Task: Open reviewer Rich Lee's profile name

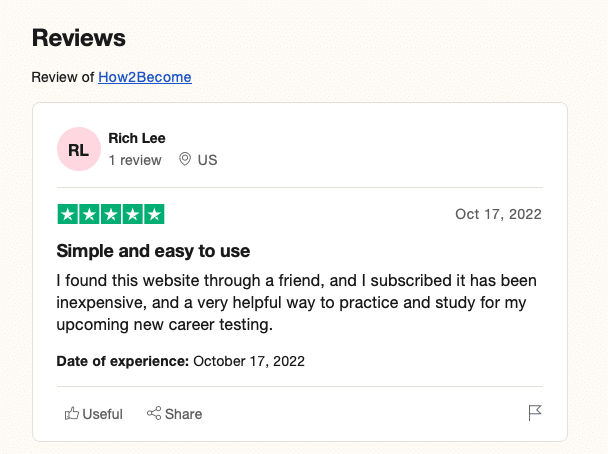Action: (x=137, y=138)
